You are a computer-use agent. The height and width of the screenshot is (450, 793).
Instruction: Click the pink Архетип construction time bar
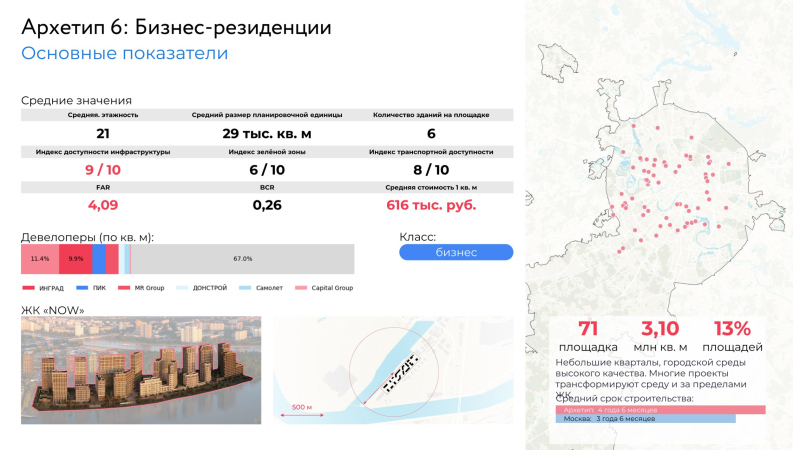tap(660, 410)
